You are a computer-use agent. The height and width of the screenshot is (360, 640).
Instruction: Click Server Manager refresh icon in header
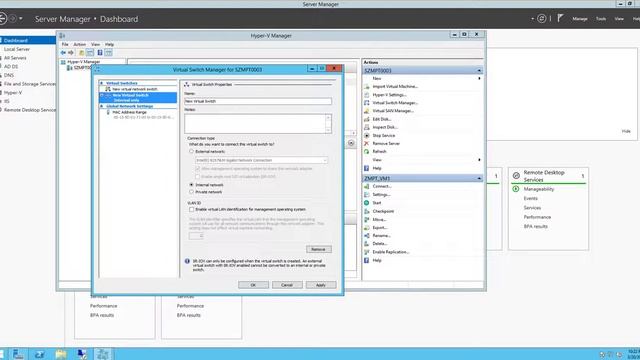click(542, 18)
